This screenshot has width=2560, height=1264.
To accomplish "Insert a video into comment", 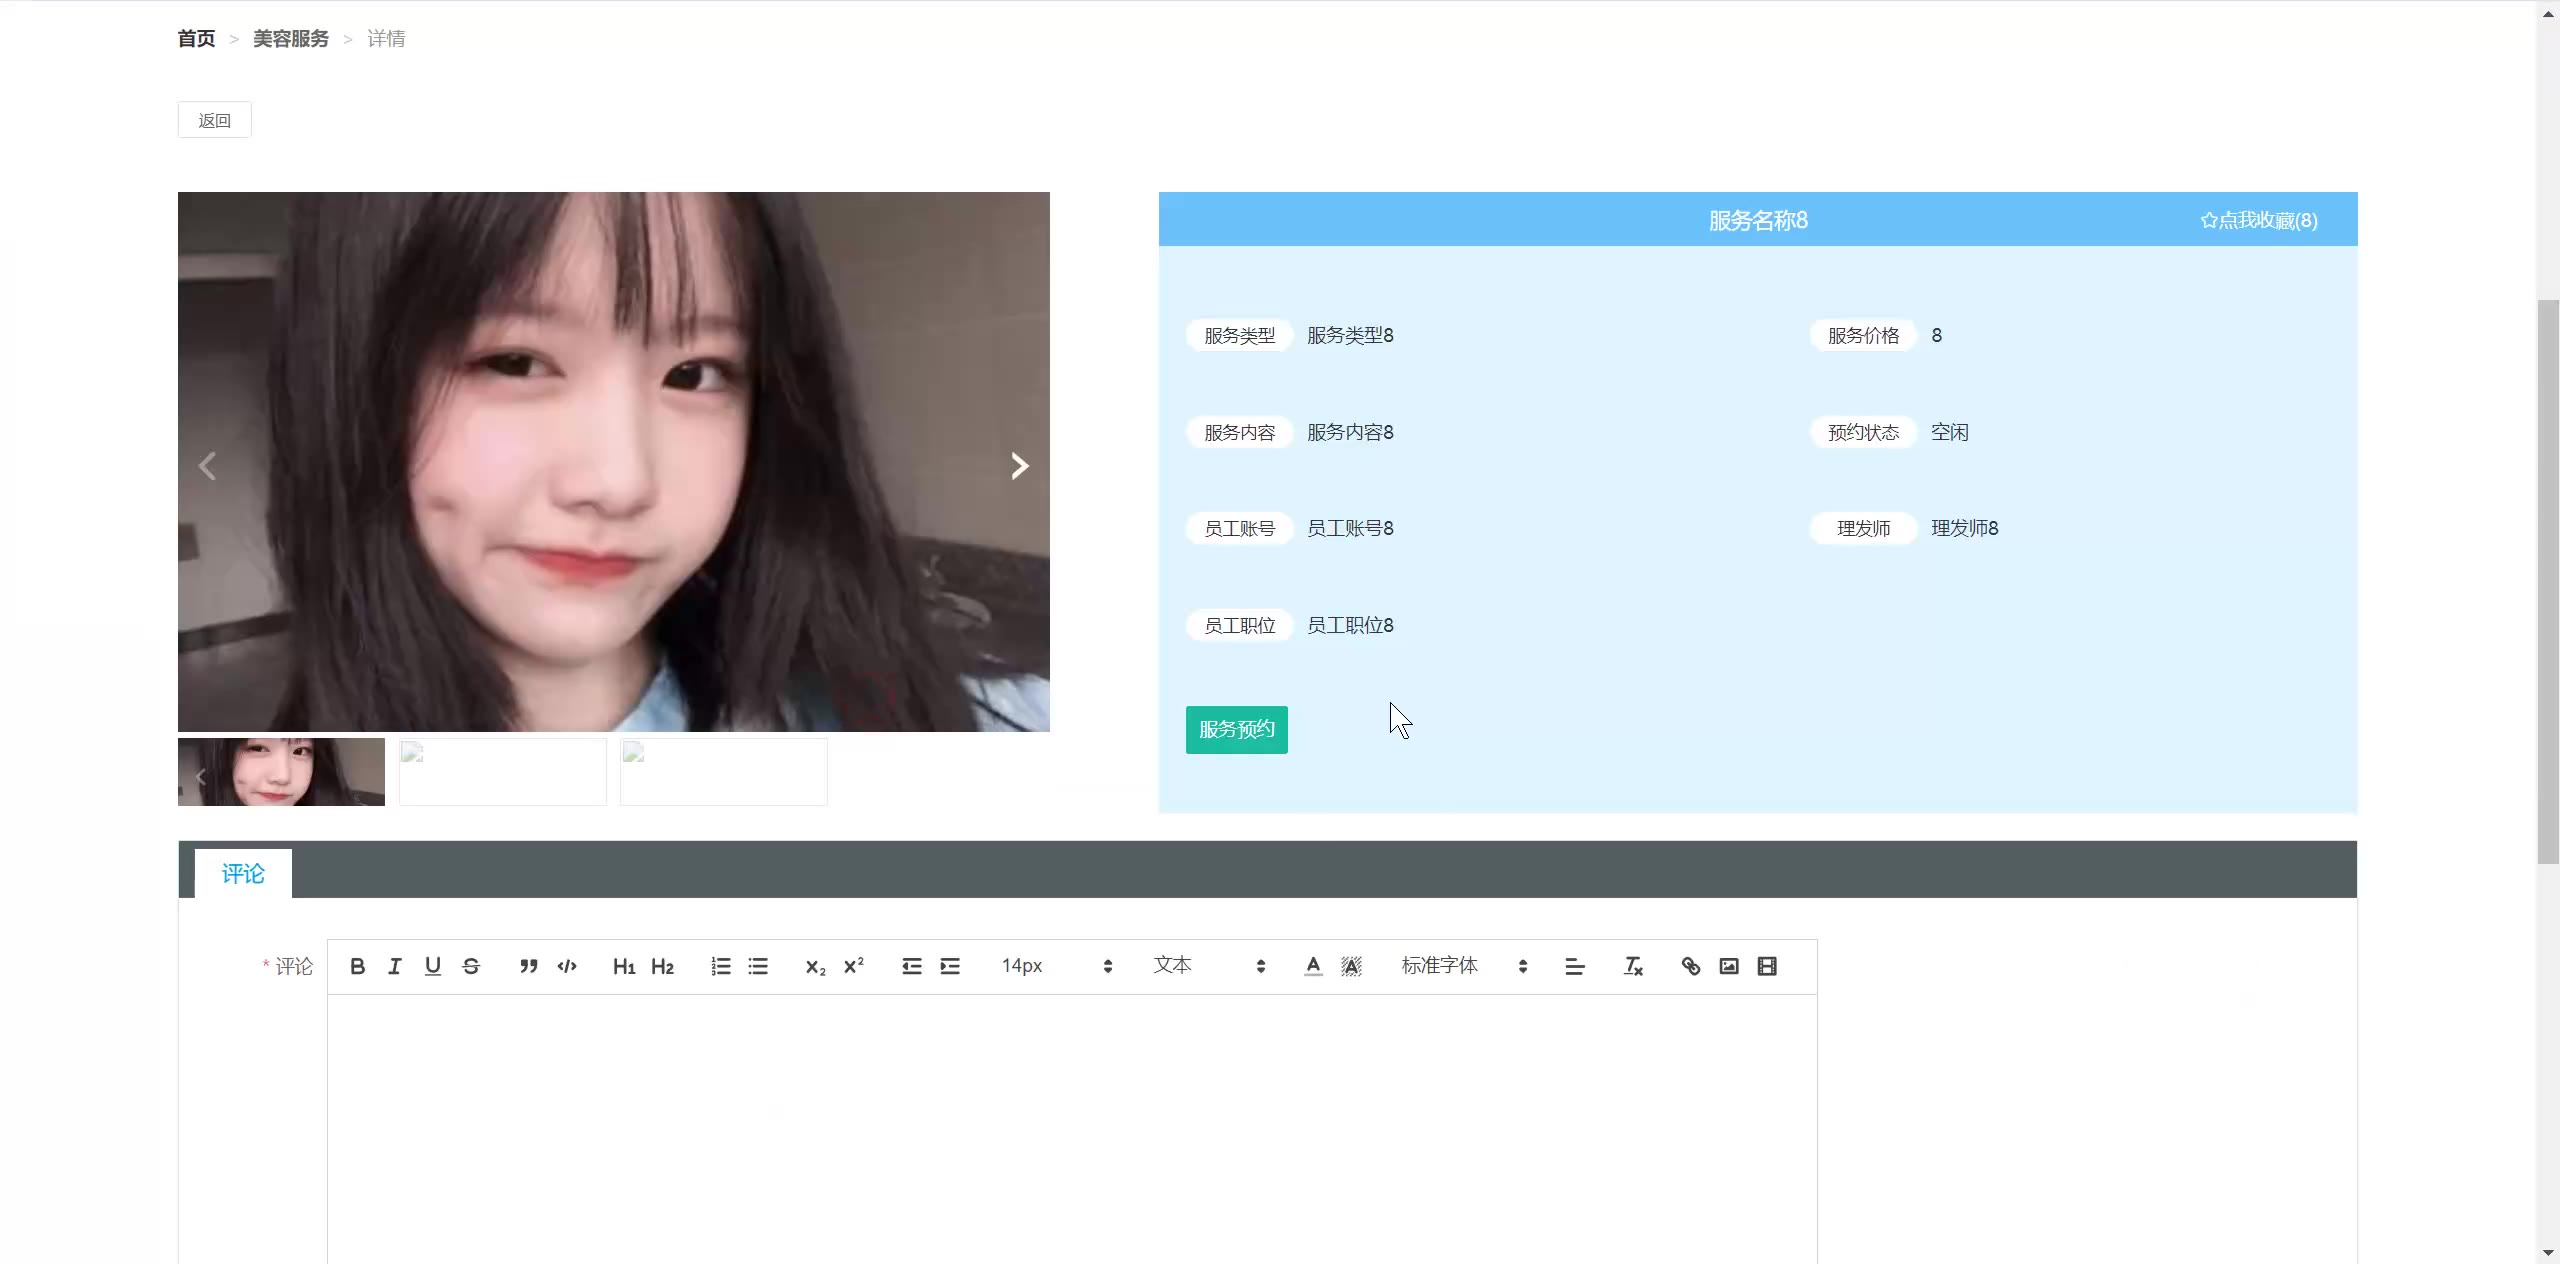I will 1767,966.
